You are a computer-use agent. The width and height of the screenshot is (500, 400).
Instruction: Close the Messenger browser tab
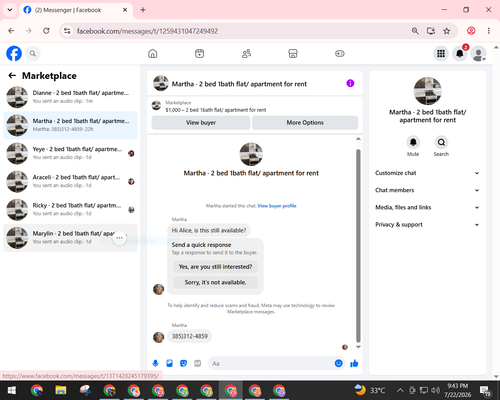point(125,10)
